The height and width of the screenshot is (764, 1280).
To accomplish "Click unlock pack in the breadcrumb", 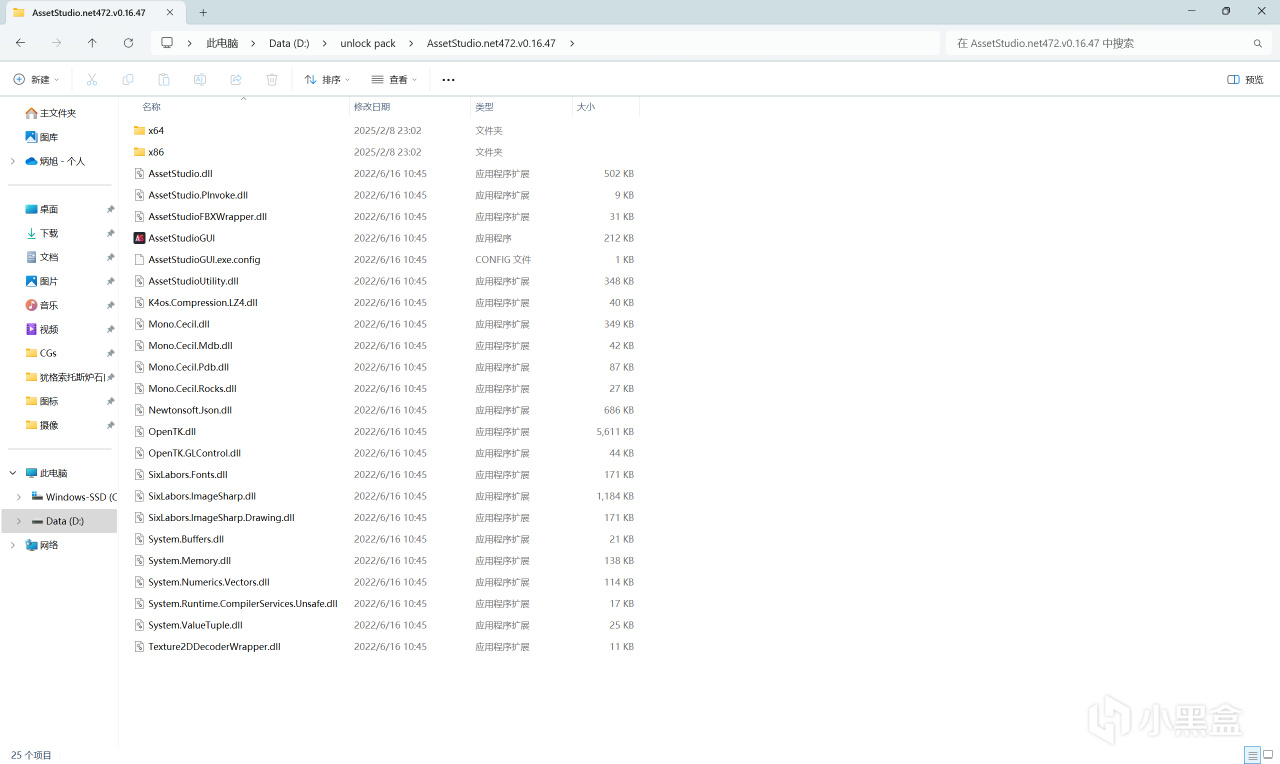I will 368,43.
